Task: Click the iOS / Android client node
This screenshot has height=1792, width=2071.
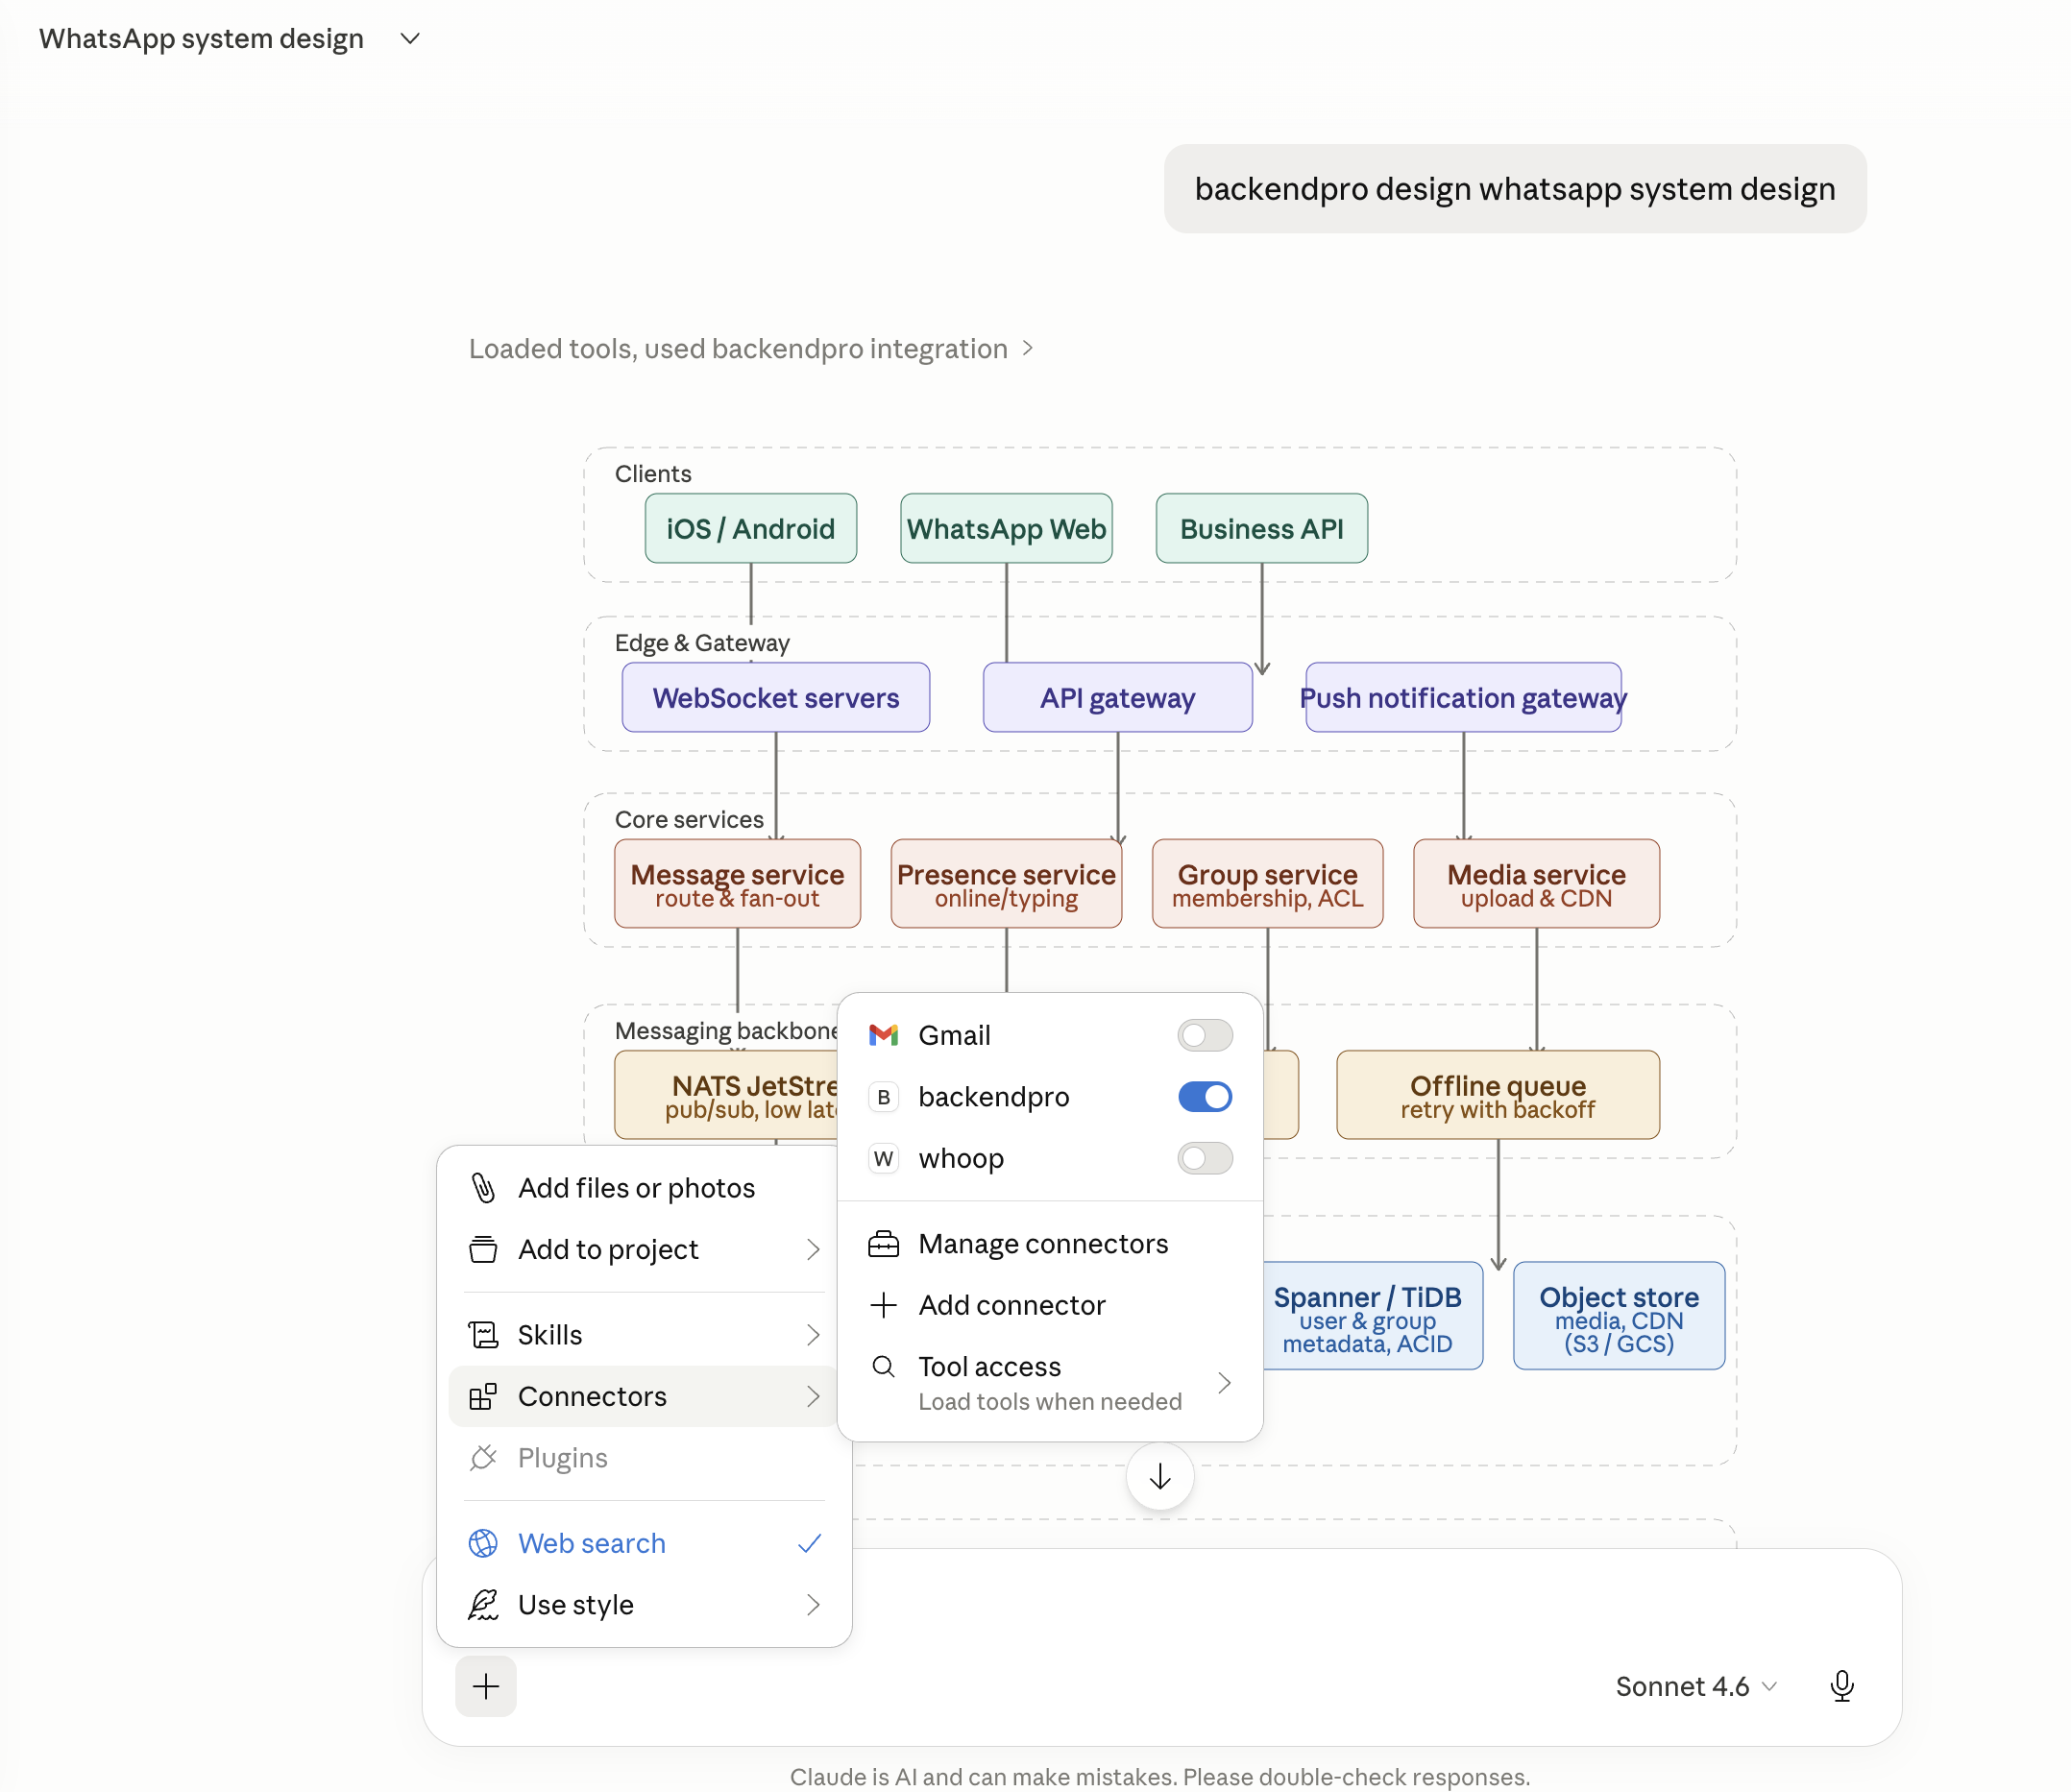Action: [x=751, y=528]
